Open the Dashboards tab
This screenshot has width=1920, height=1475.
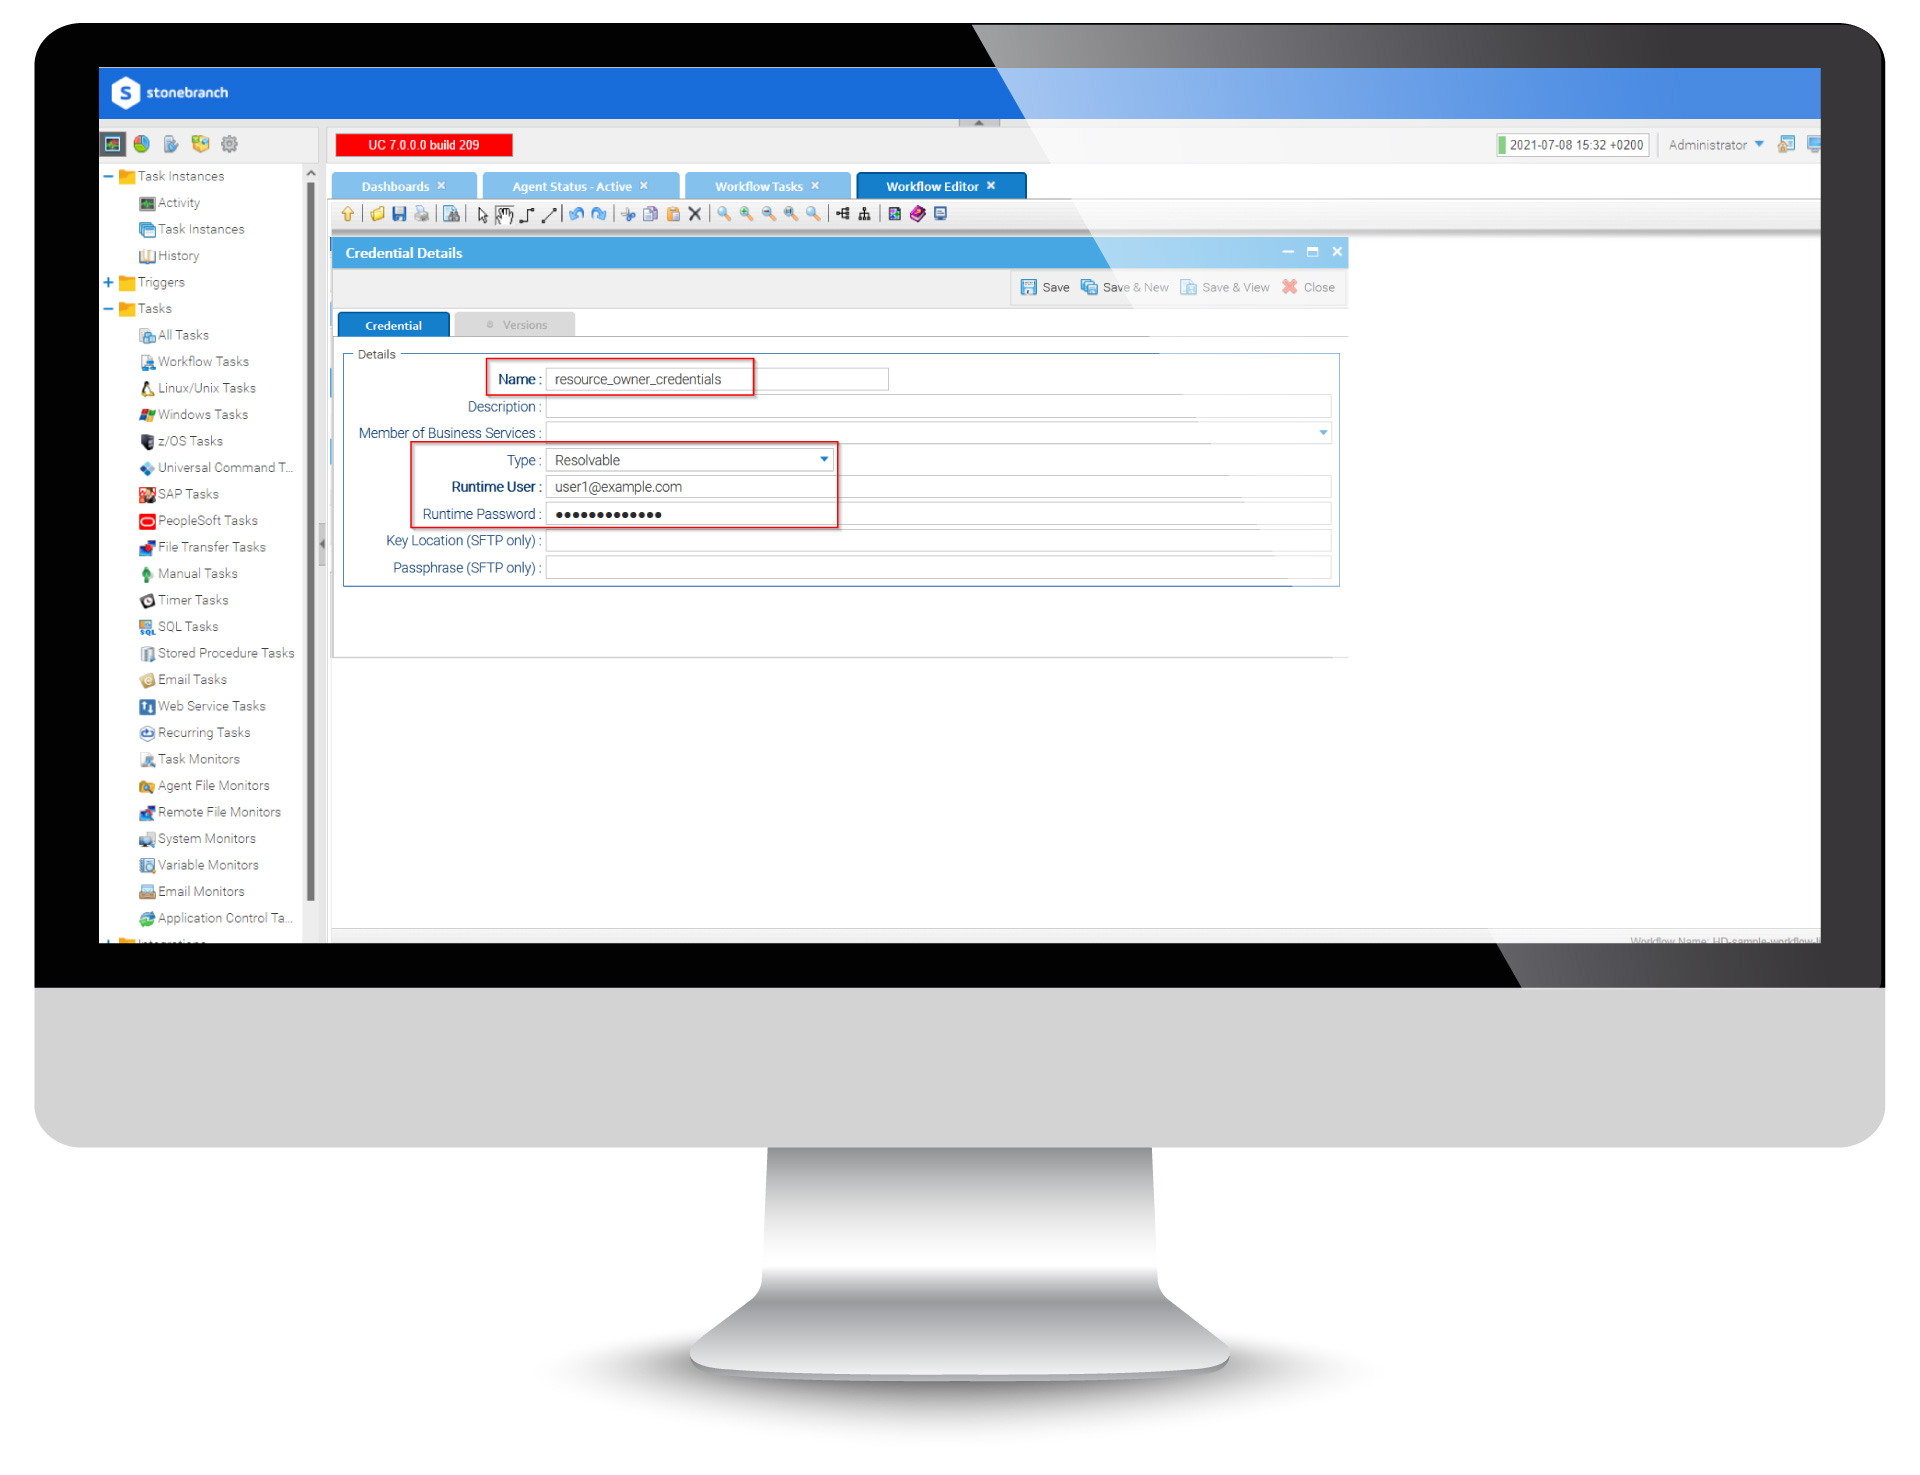click(400, 186)
